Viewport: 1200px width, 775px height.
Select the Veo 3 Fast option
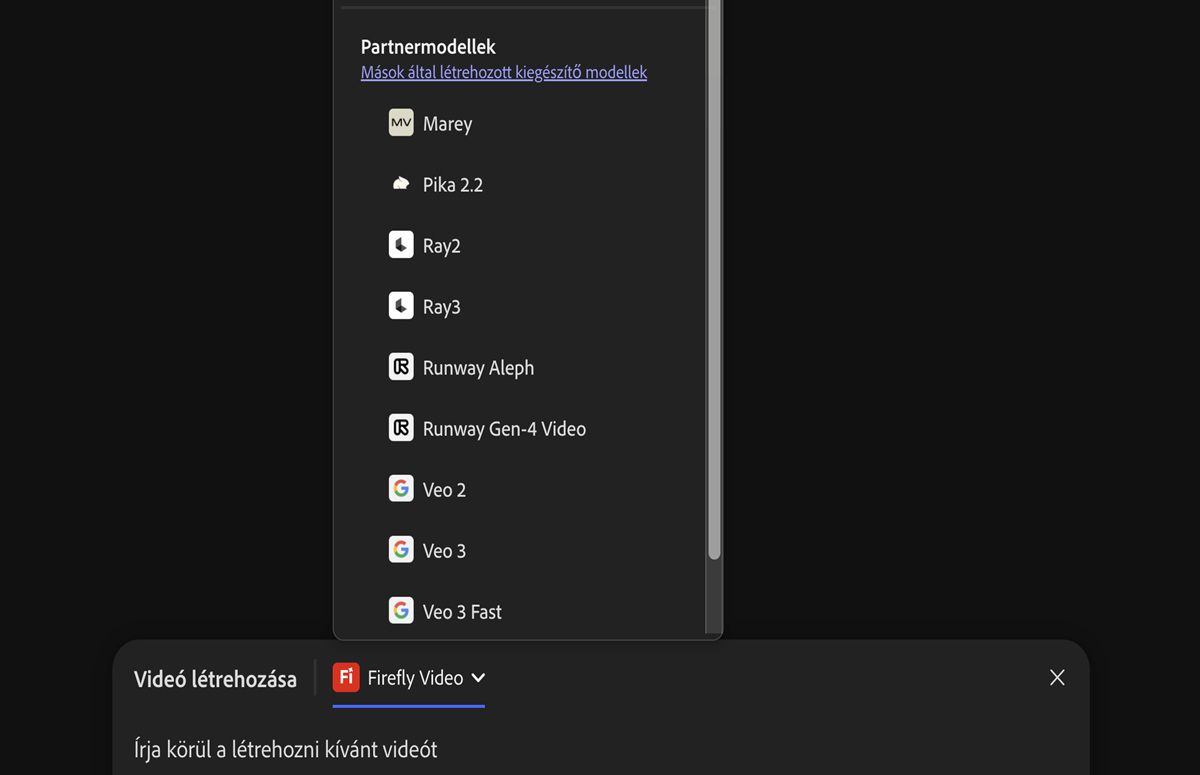pos(462,612)
